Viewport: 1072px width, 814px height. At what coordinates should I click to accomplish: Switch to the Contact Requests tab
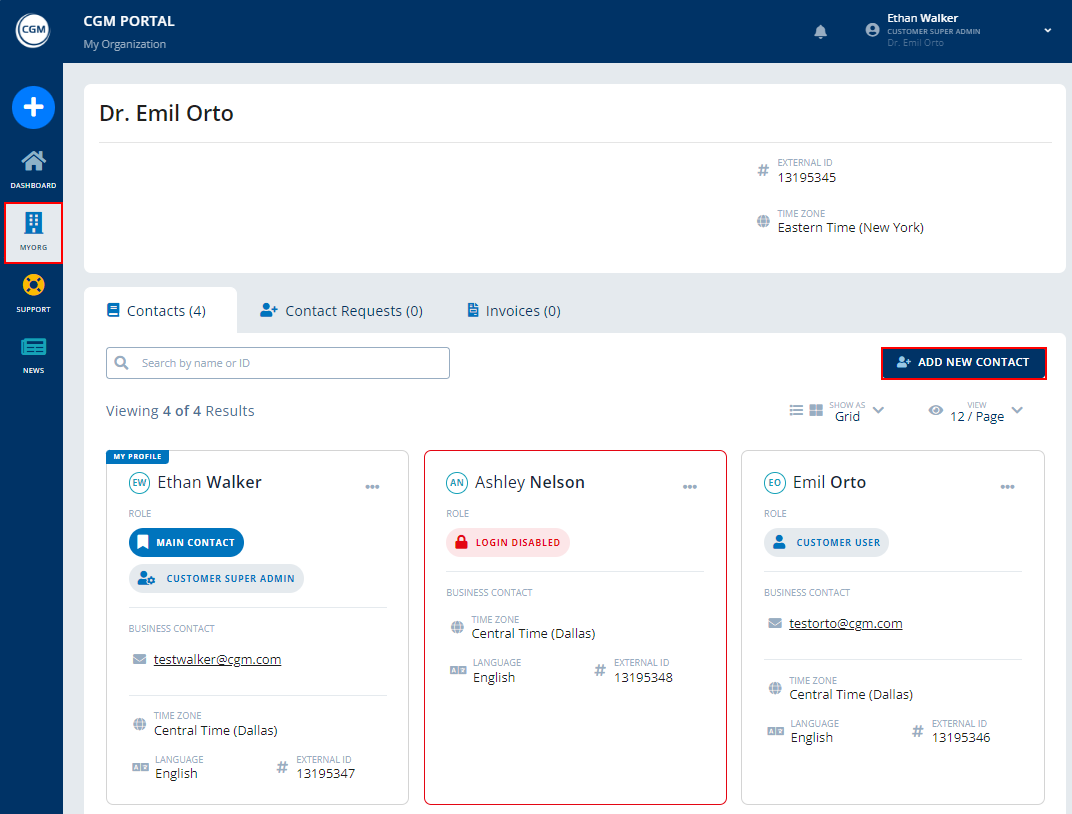[x=341, y=311]
